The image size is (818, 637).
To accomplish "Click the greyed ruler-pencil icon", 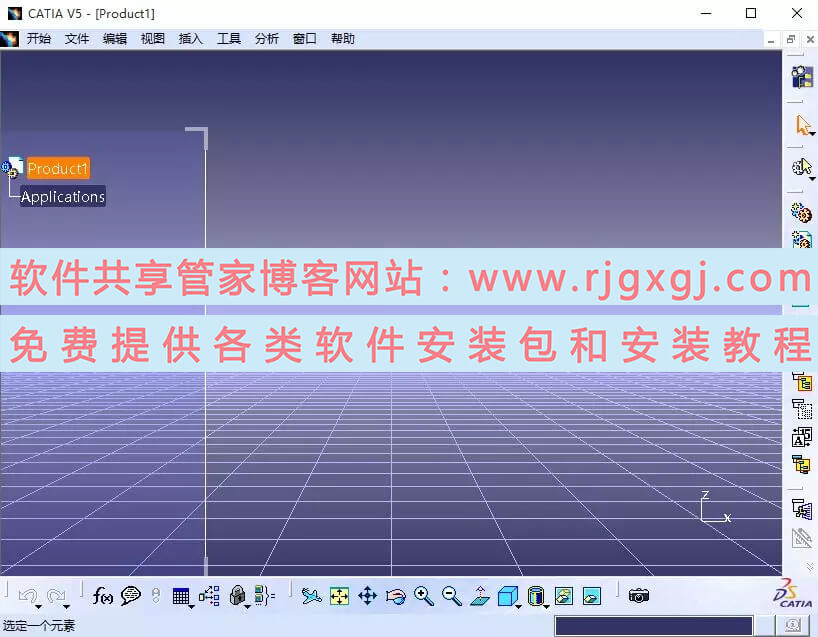I will pos(802,538).
